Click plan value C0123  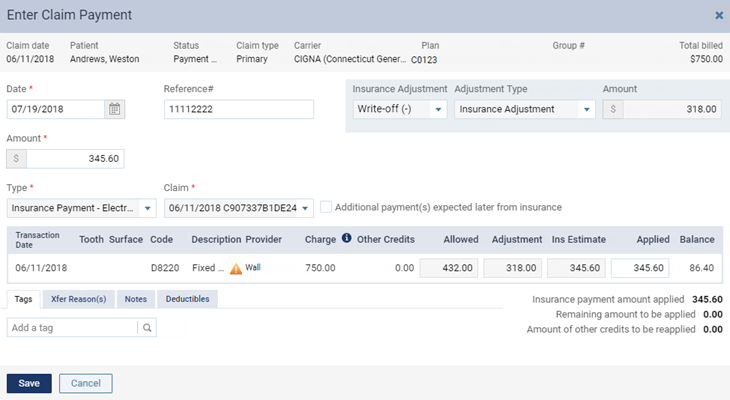424,60
